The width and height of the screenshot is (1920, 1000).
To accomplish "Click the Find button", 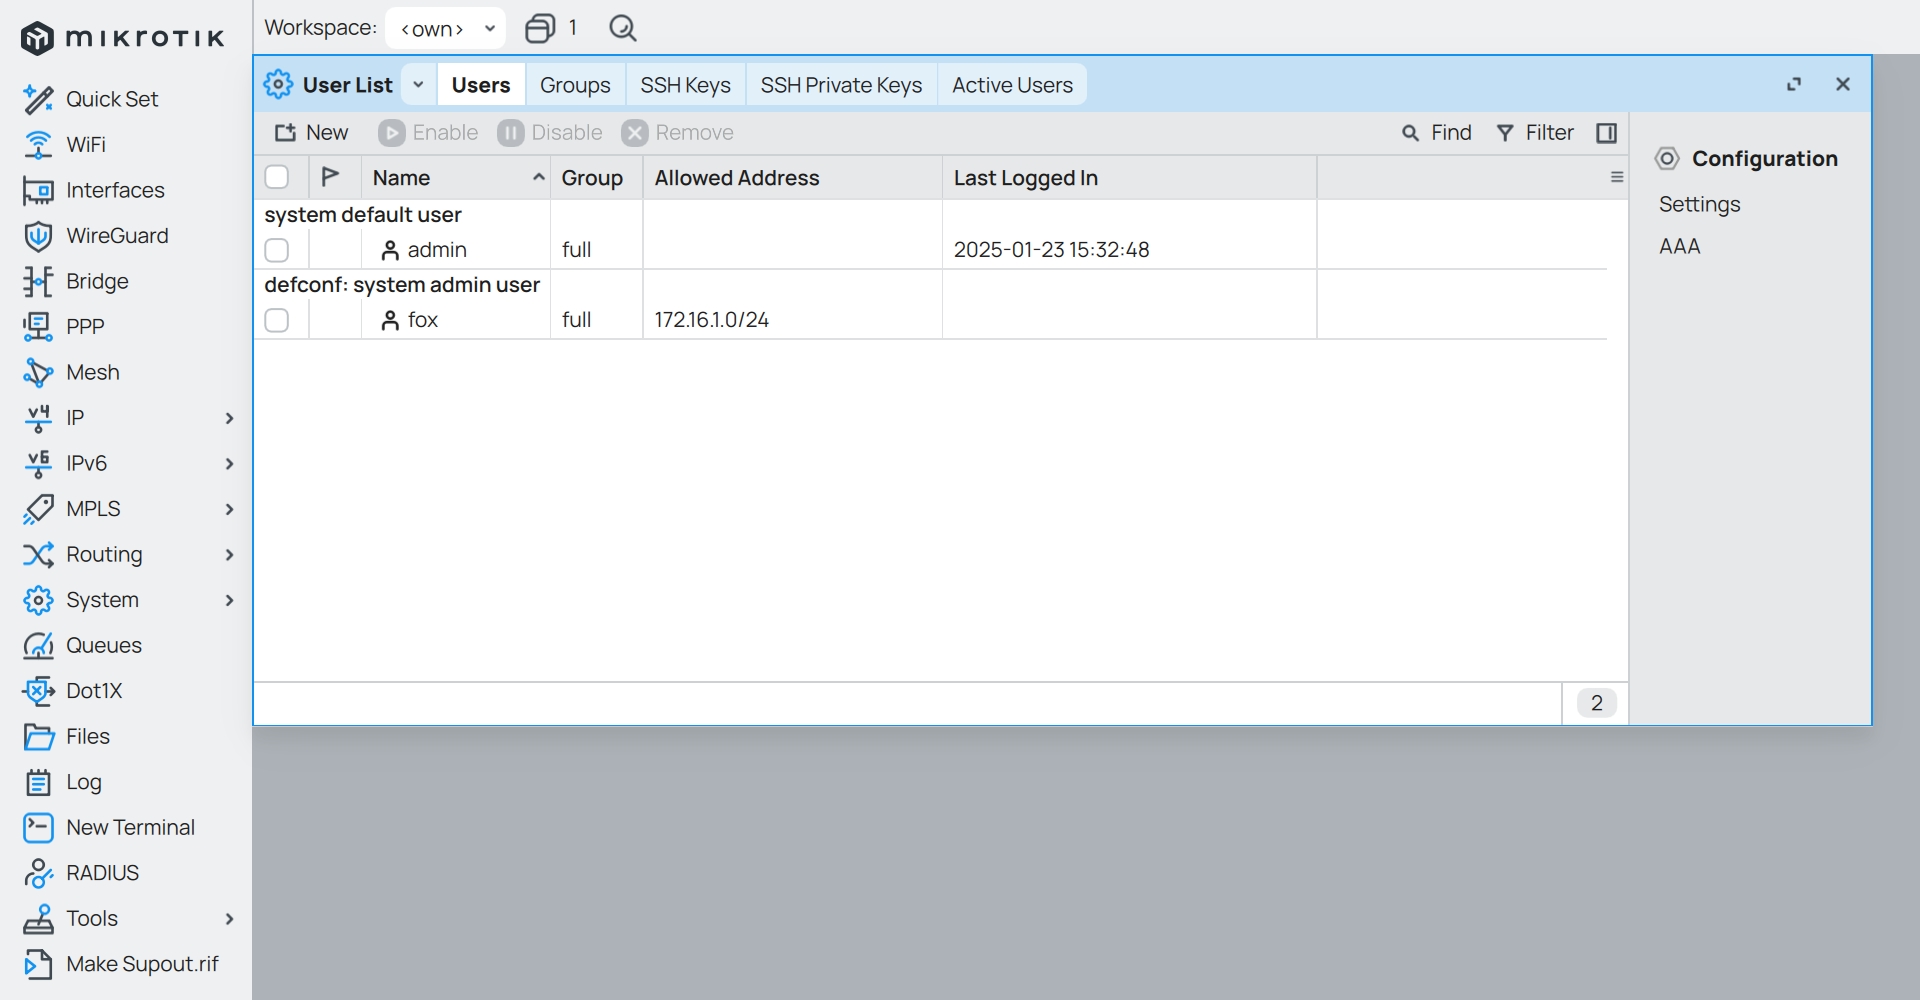I will click(x=1437, y=133).
